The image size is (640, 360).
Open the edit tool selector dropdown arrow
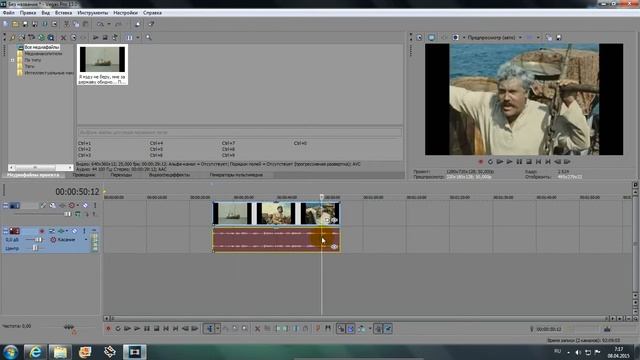(x=218, y=328)
